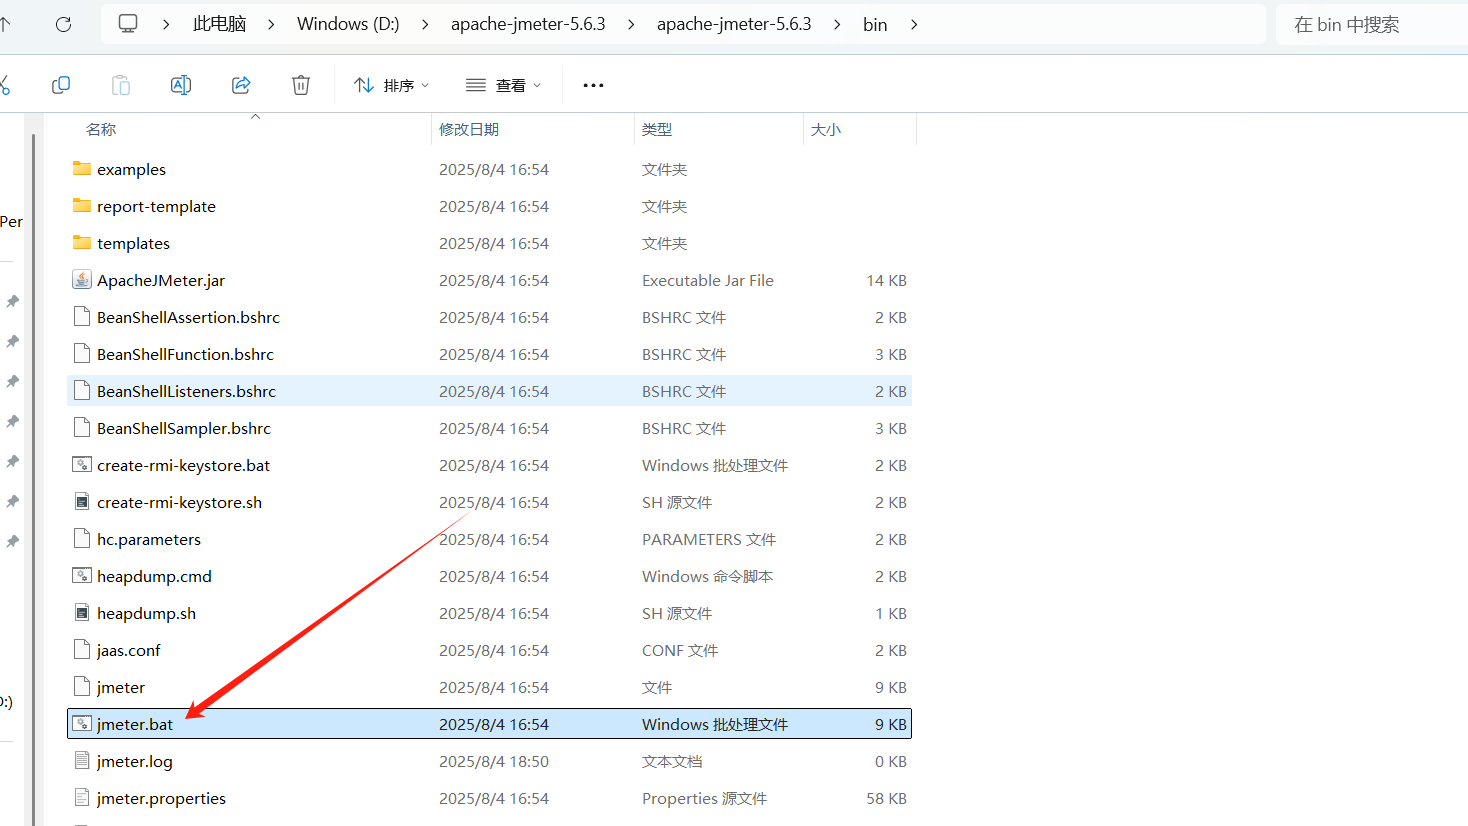The height and width of the screenshot is (826, 1468).
Task: Open the three-dots more options menu
Action: pyautogui.click(x=593, y=85)
